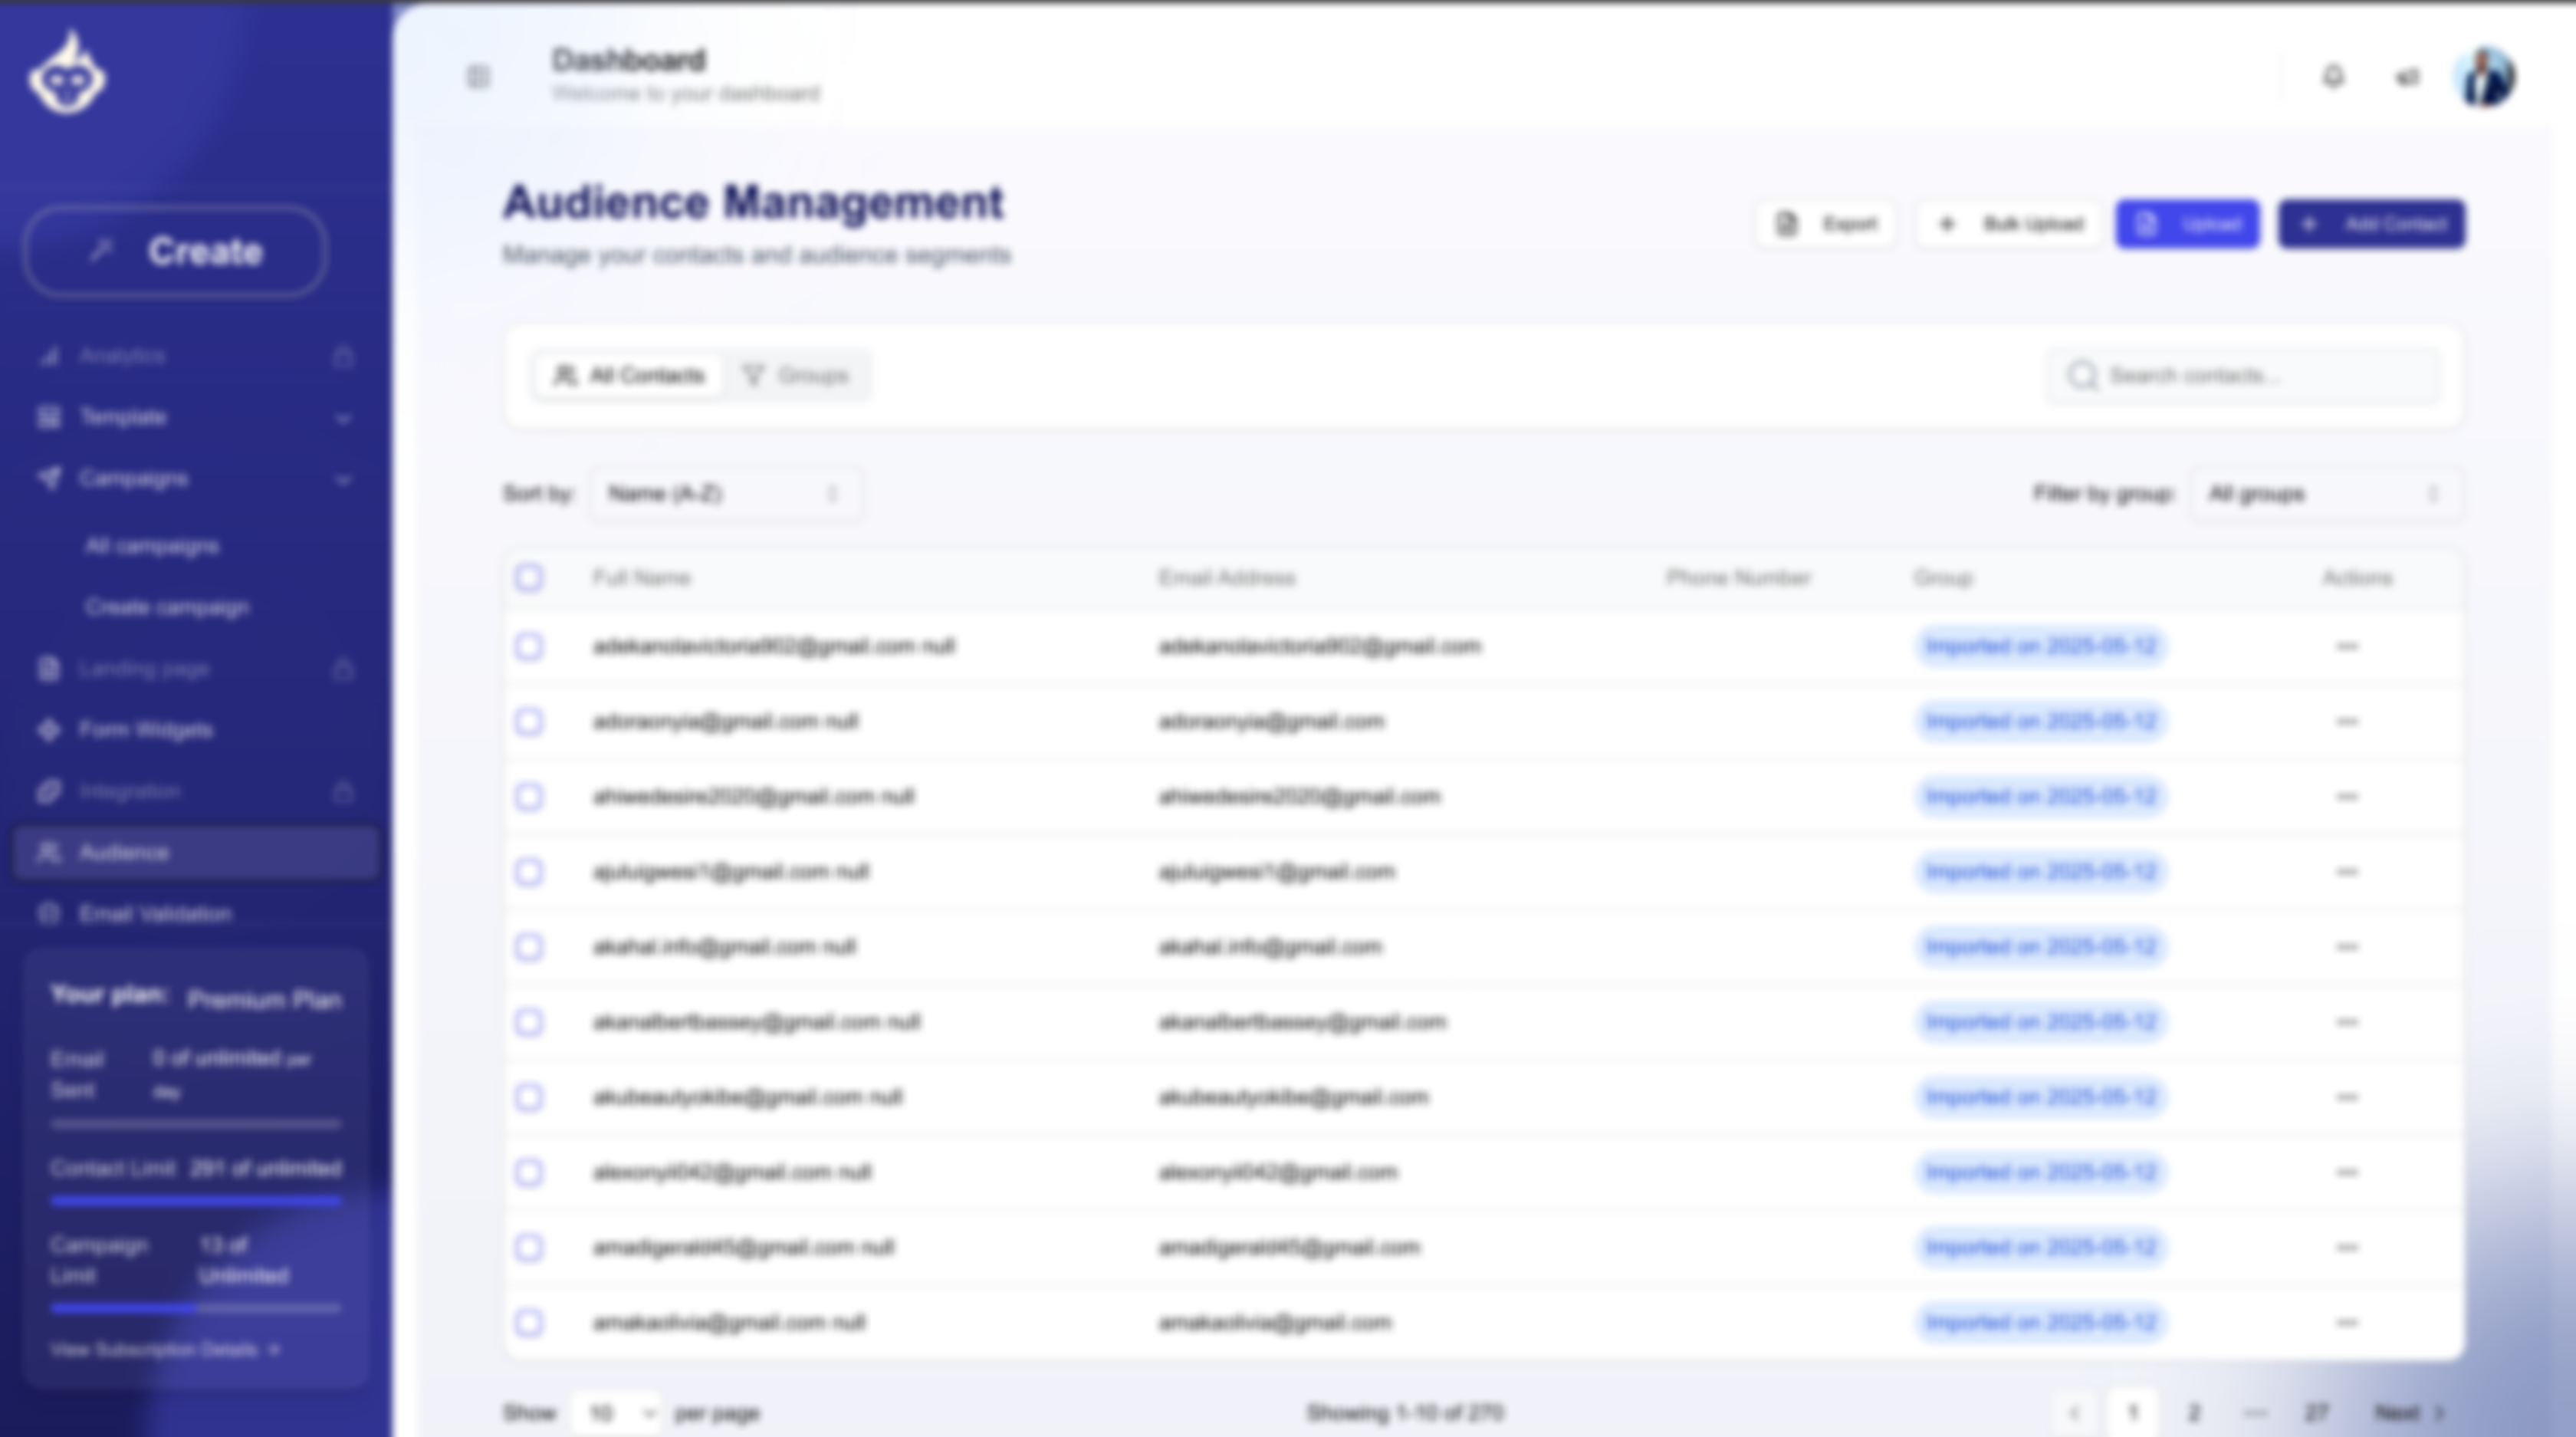Open Email Validation in sidebar

155,914
